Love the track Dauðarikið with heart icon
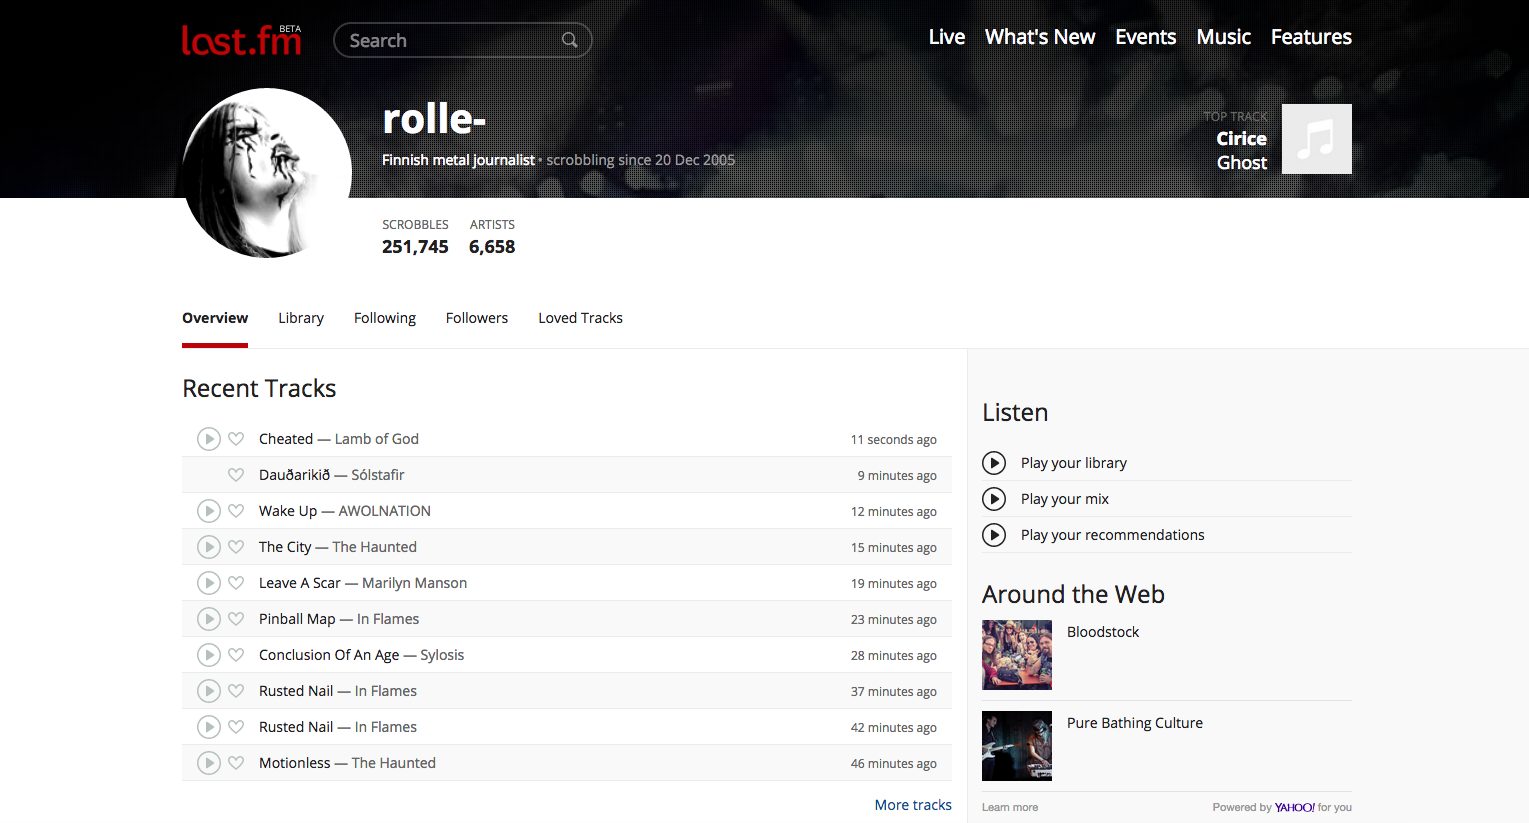The height and width of the screenshot is (823, 1529). pyautogui.click(x=236, y=475)
